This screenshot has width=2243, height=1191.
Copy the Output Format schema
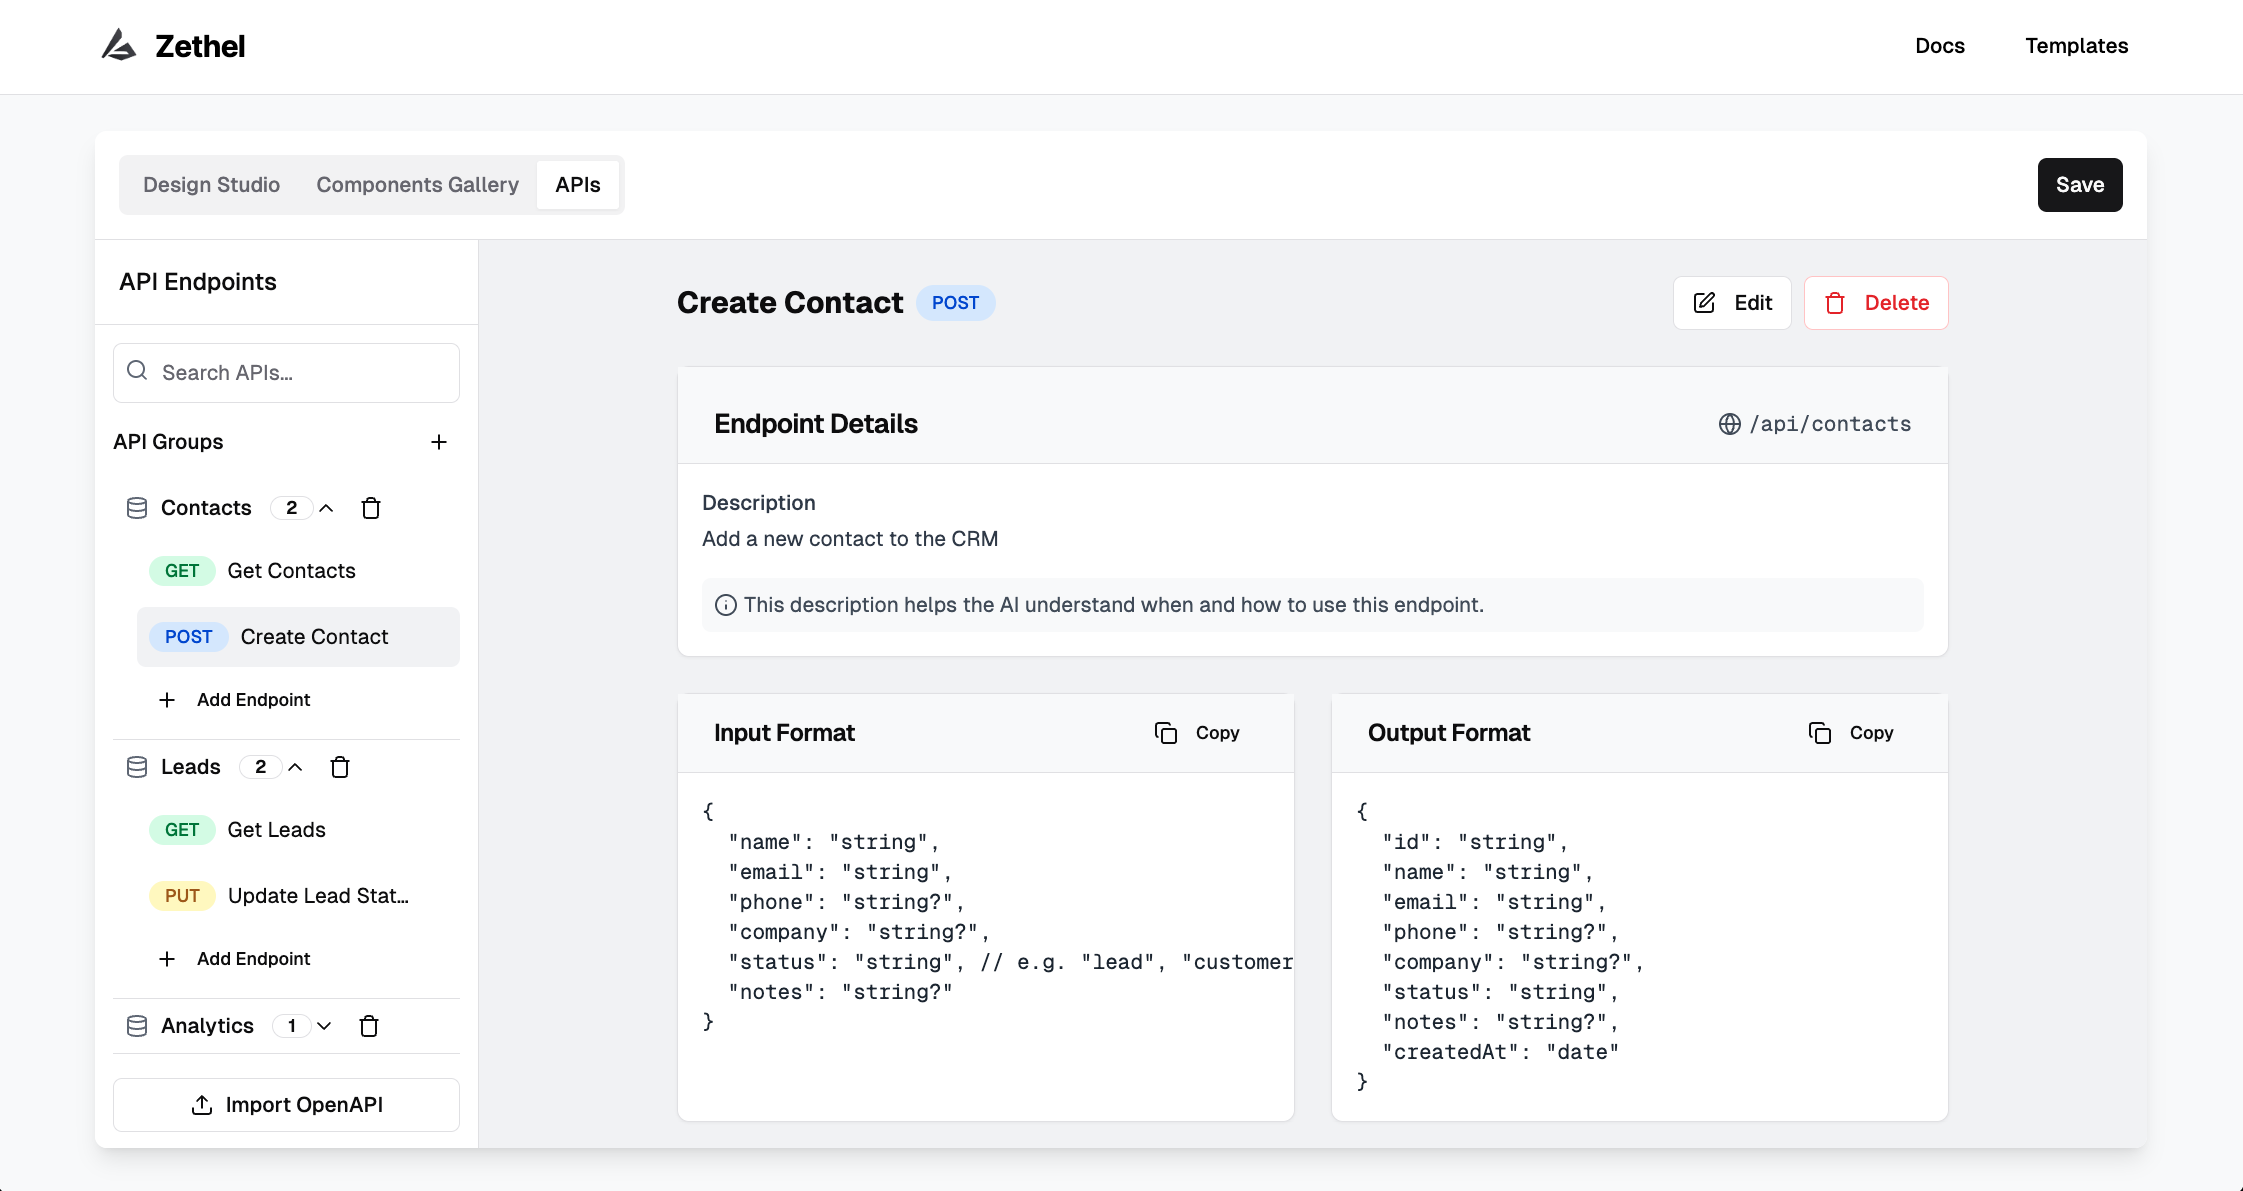click(x=1851, y=733)
